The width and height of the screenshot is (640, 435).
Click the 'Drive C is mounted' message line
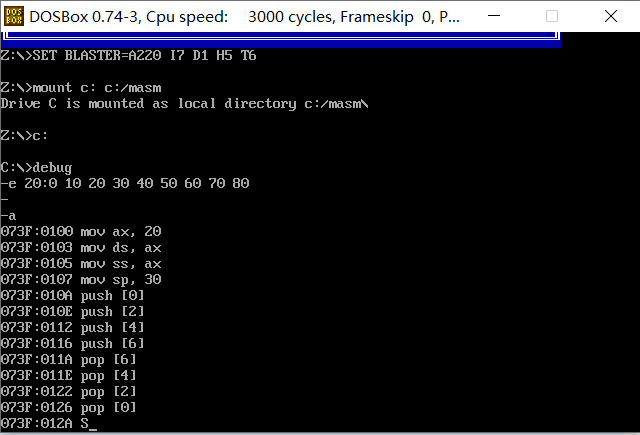pos(184,104)
